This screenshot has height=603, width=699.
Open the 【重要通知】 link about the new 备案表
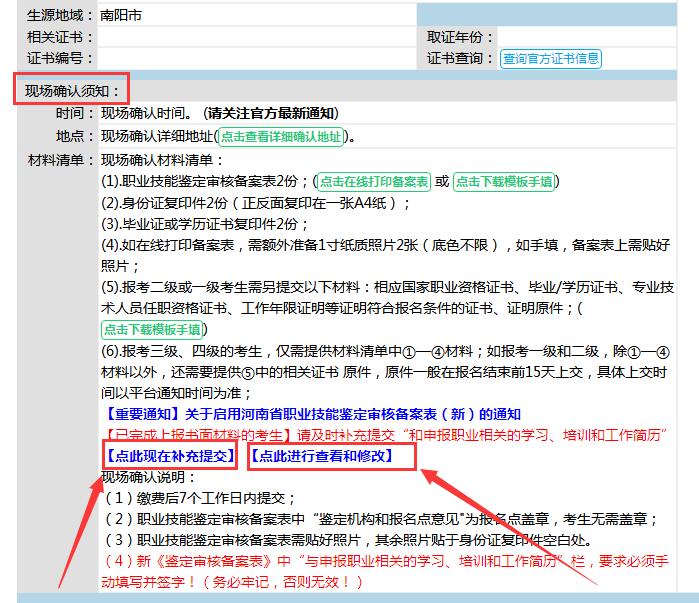[312, 414]
